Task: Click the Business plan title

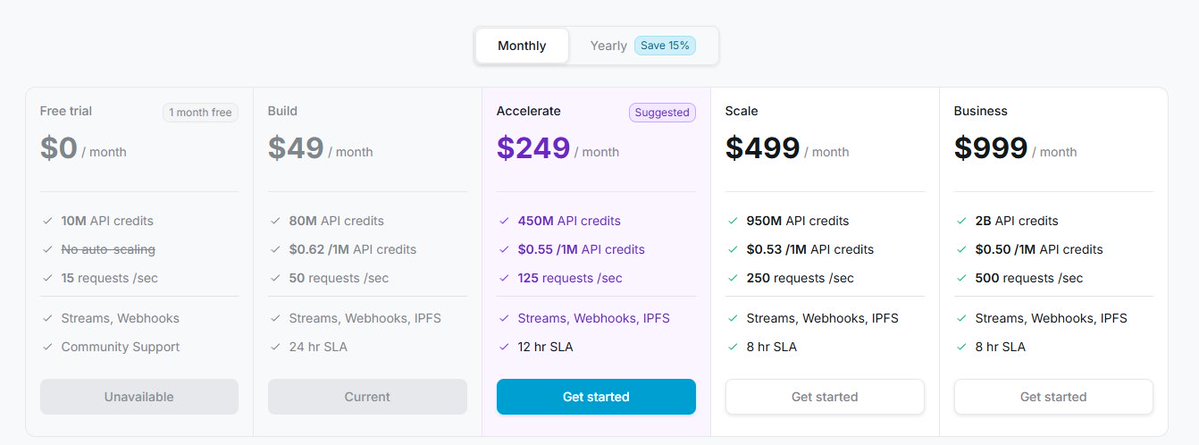Action: tap(980, 111)
